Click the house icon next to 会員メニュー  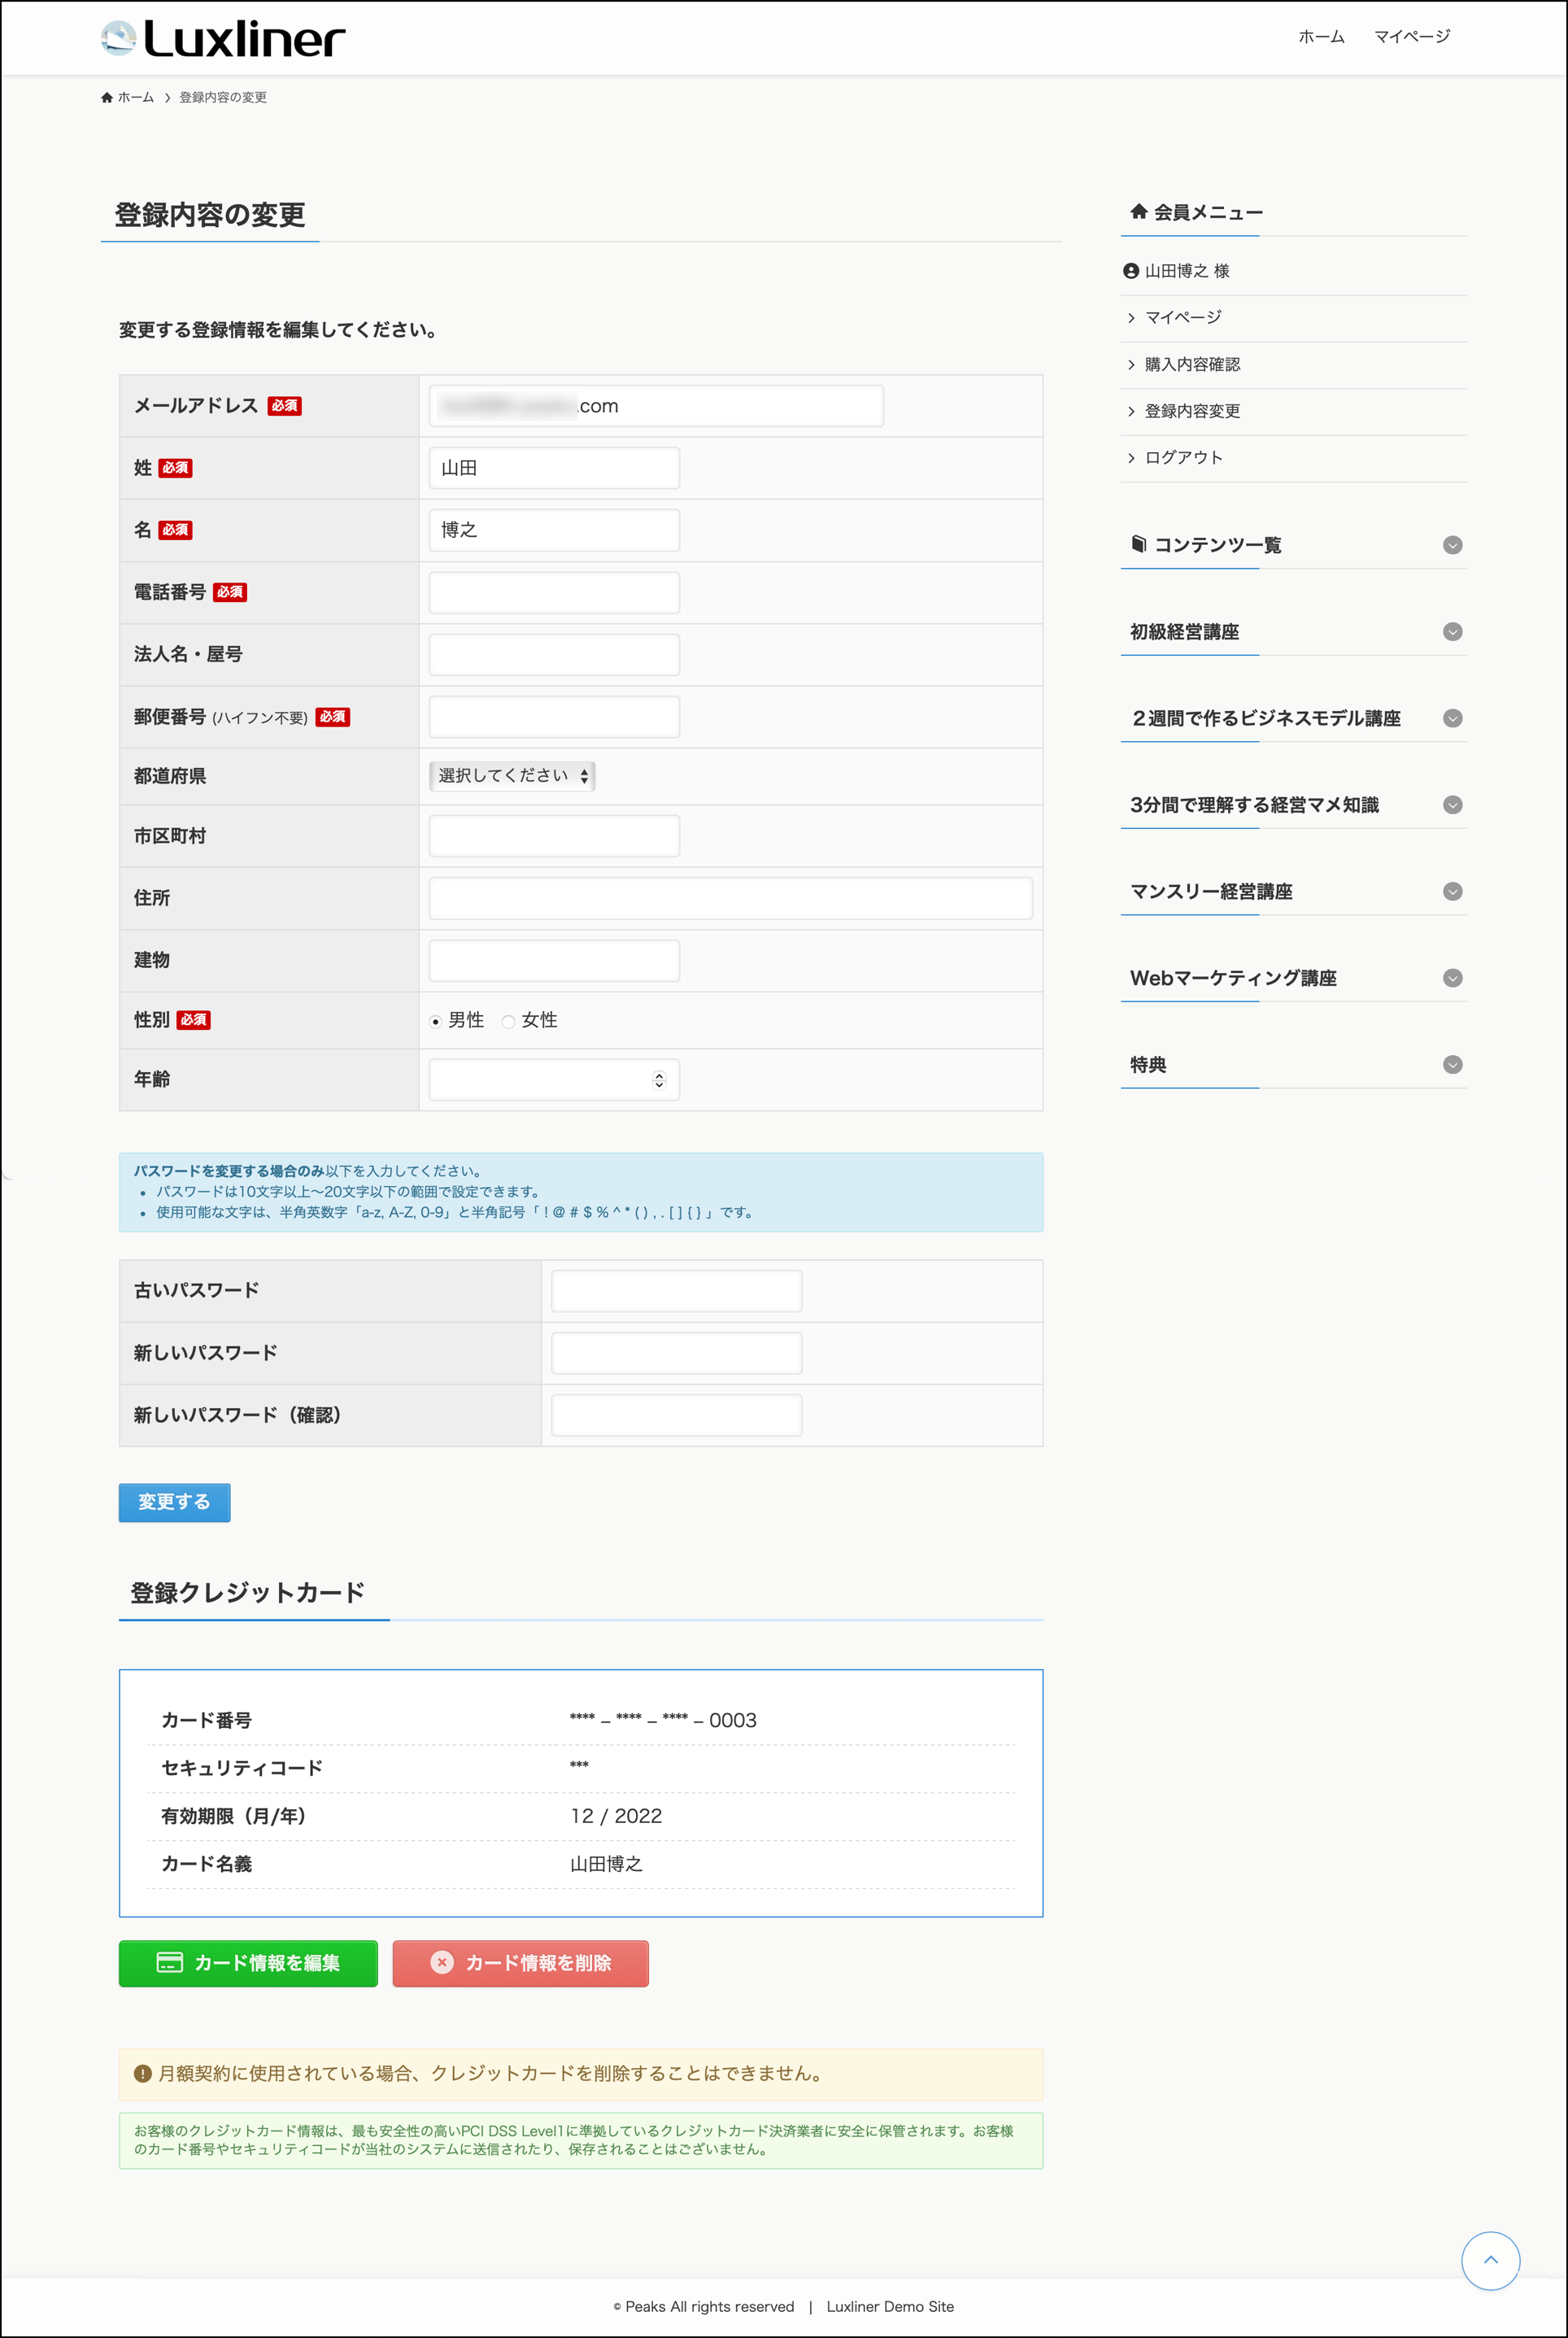pos(1138,211)
